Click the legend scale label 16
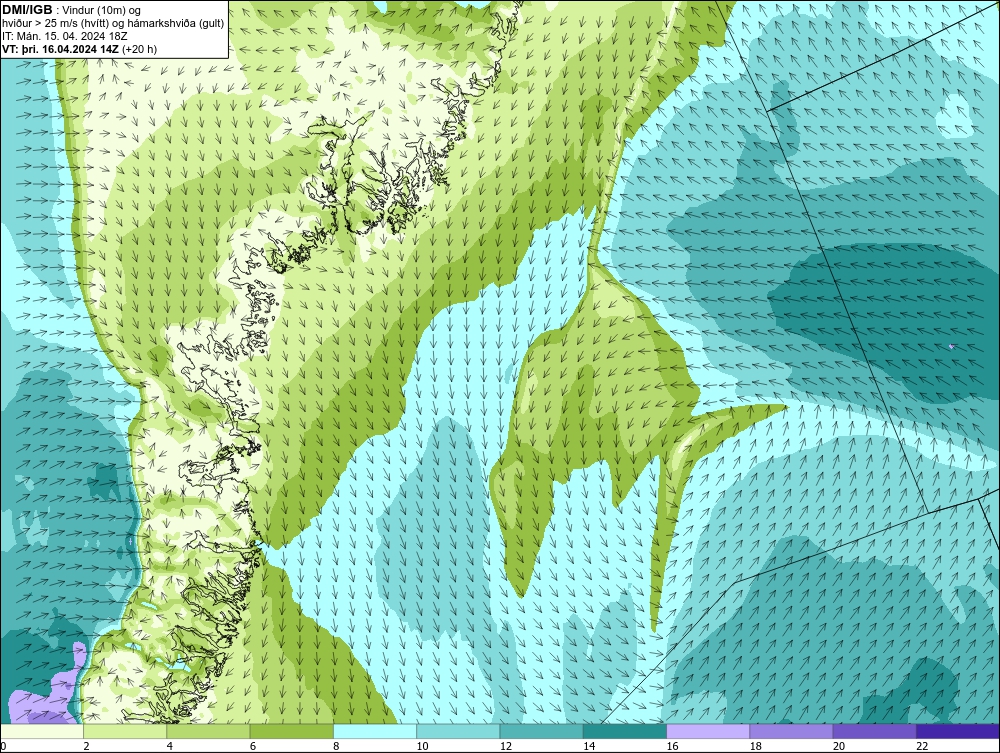Image resolution: width=1000 pixels, height=753 pixels. pos(672,746)
